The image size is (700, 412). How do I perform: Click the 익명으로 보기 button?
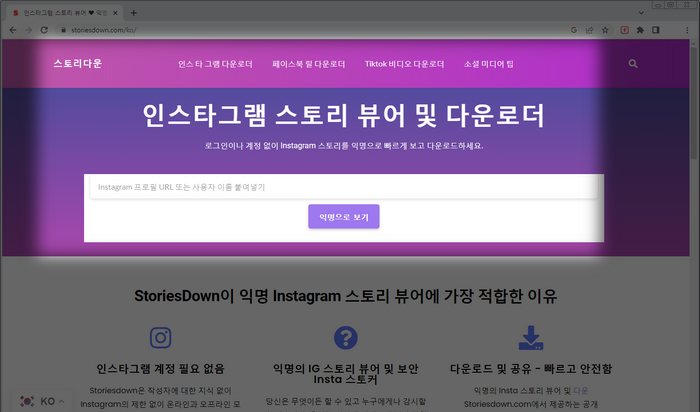coord(344,216)
